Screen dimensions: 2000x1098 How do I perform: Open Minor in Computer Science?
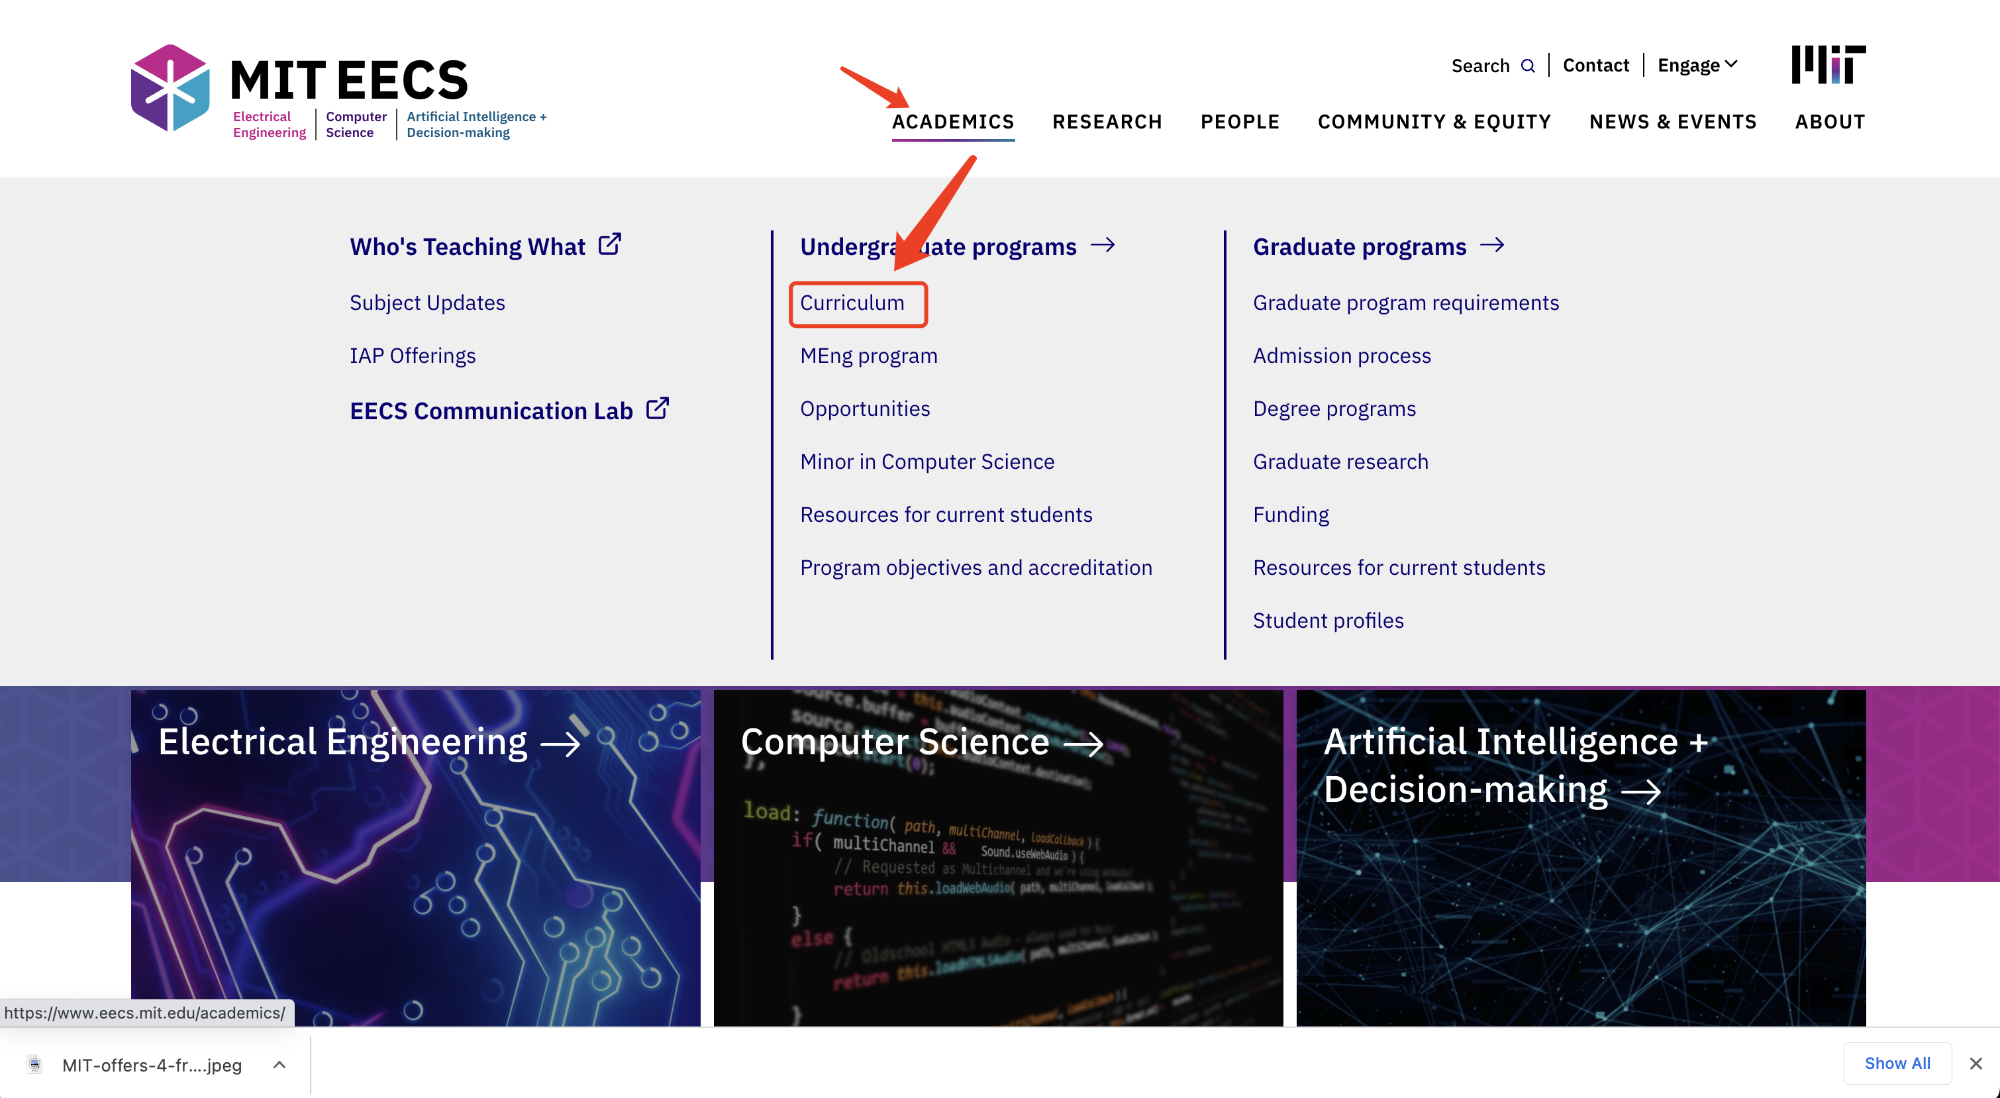tap(927, 461)
